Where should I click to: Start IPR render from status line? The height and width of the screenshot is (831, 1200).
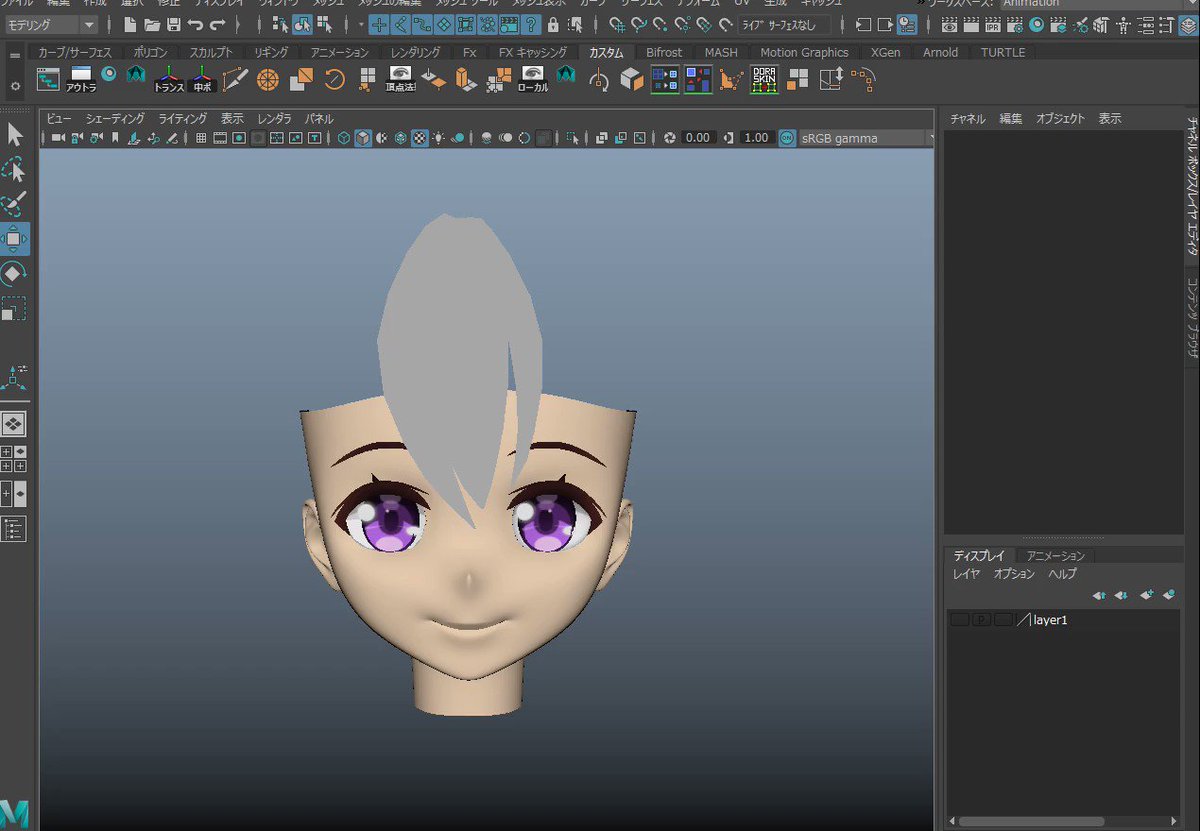993,24
